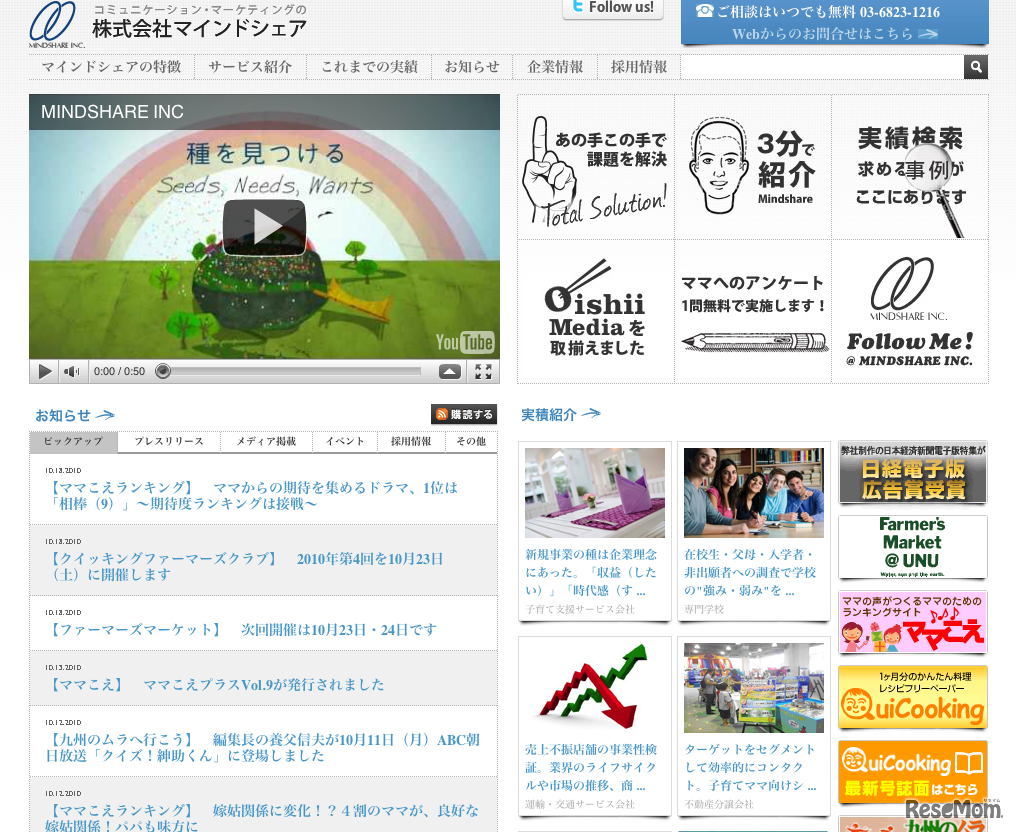Click the Farmer's Market @ UNU banner
The width and height of the screenshot is (1016, 832).
[912, 547]
